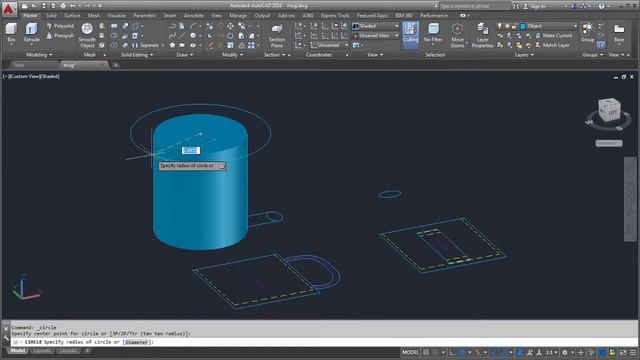This screenshot has height=360, width=640.
Task: Expand the Modeling panel dropdown
Action: pyautogui.click(x=39, y=55)
